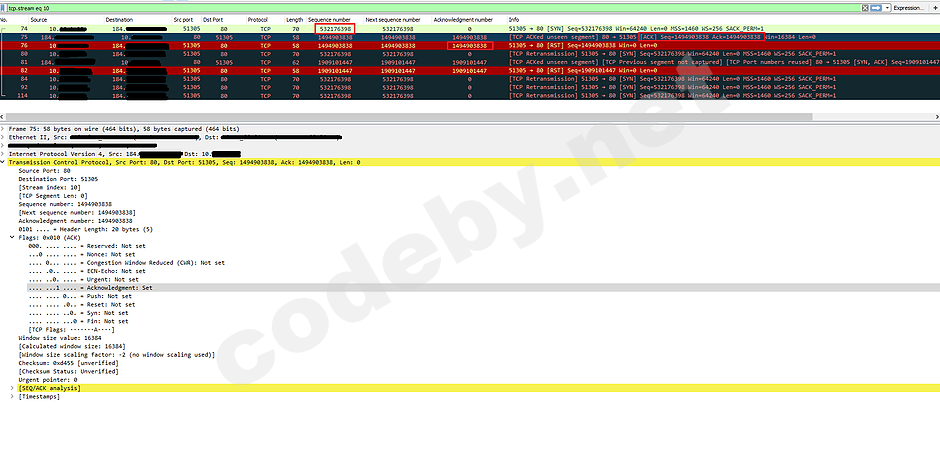Select packet 74 SYN row
This screenshot has height=456, width=940.
(x=470, y=29)
